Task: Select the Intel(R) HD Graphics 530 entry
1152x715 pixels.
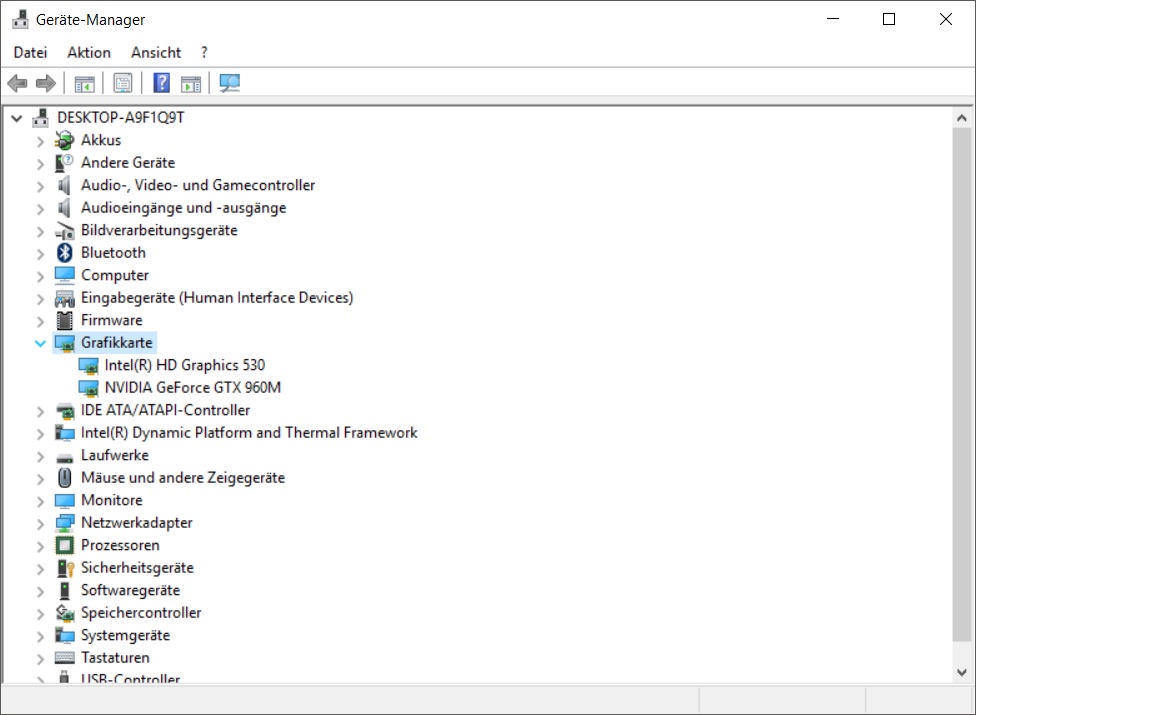Action: click(184, 365)
